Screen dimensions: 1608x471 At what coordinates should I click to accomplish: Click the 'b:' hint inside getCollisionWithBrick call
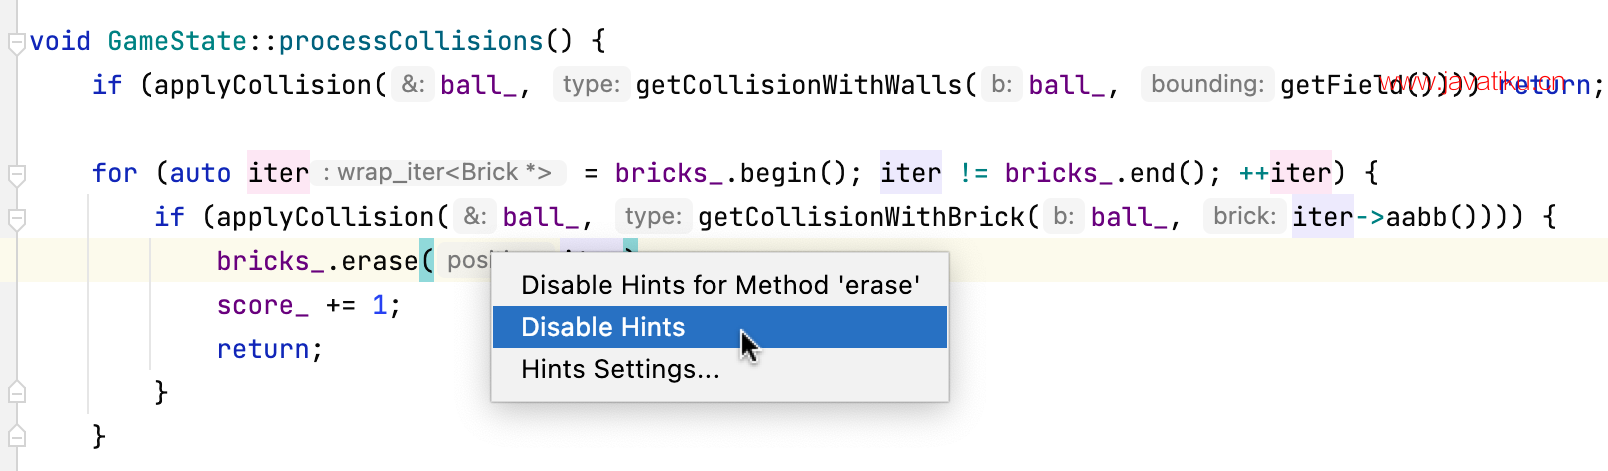(x=1063, y=216)
